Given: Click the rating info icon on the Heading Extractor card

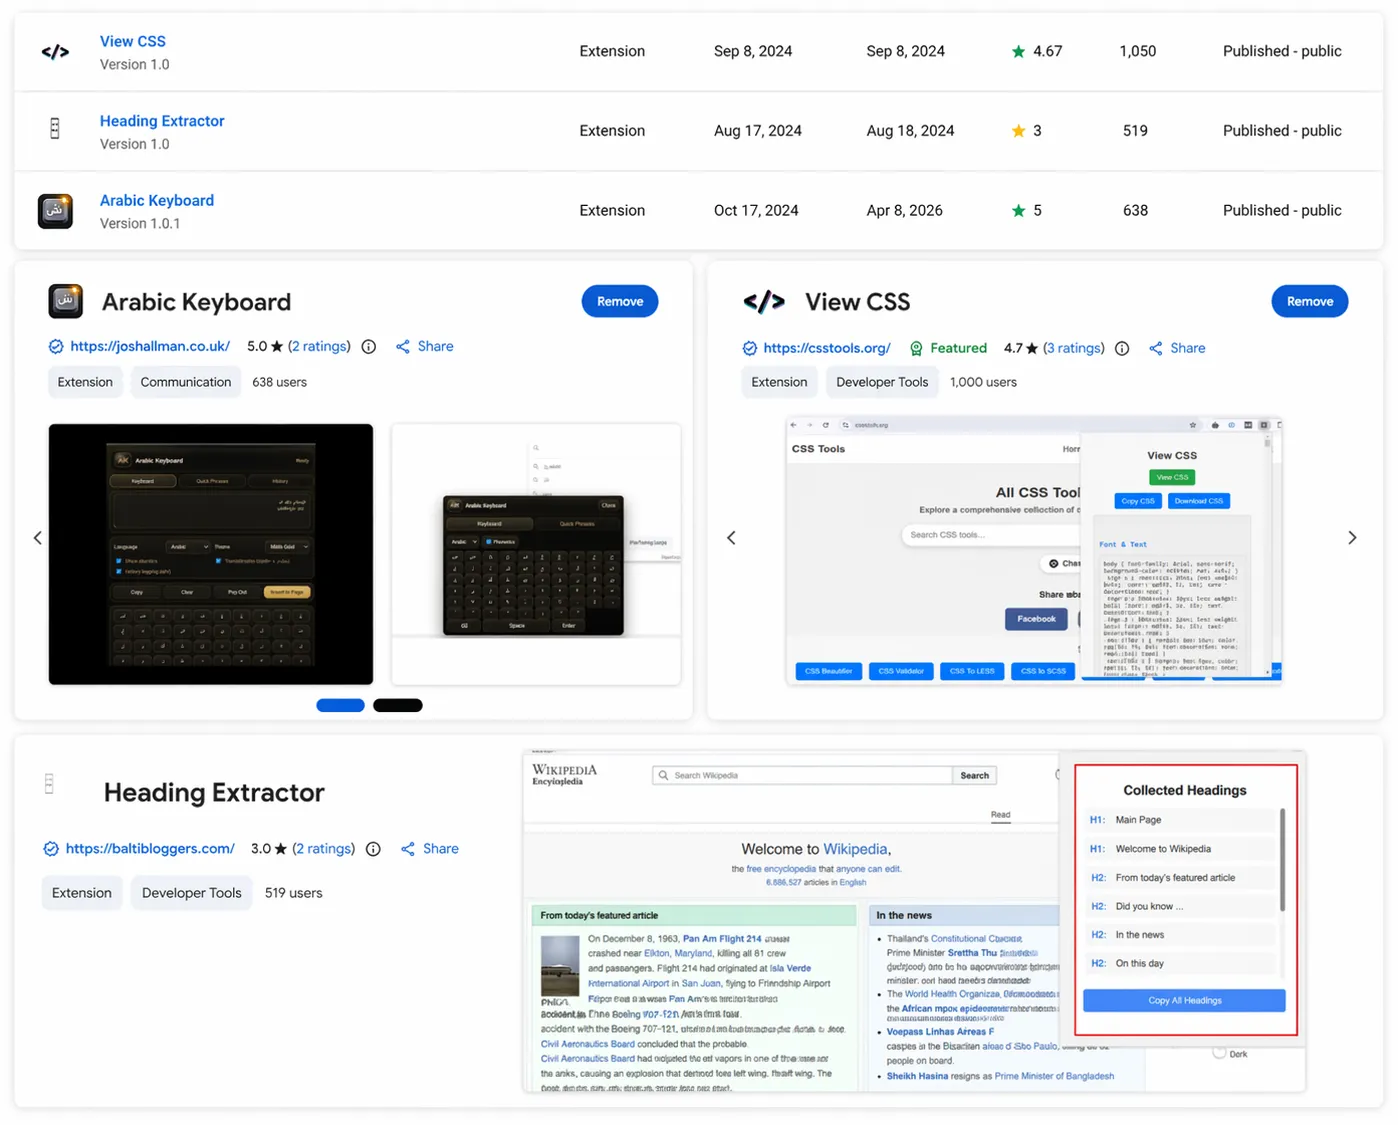Looking at the screenshot, I should click(373, 849).
